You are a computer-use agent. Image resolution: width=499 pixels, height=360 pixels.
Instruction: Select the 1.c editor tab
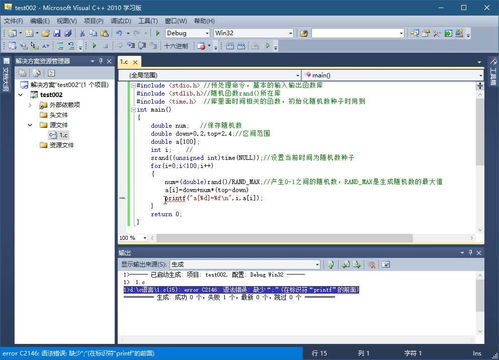[125, 62]
